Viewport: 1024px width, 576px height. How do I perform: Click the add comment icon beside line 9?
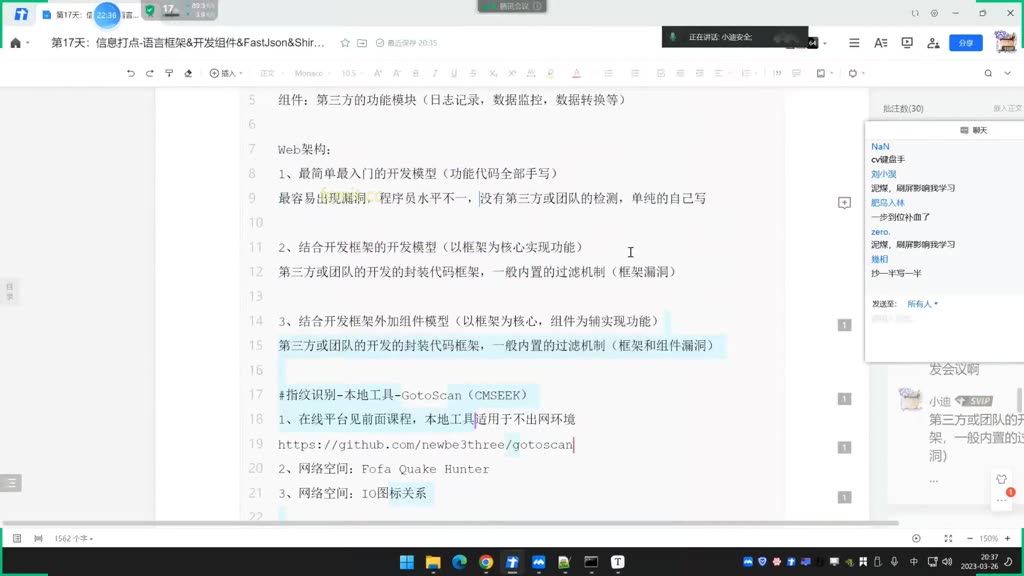click(x=844, y=203)
